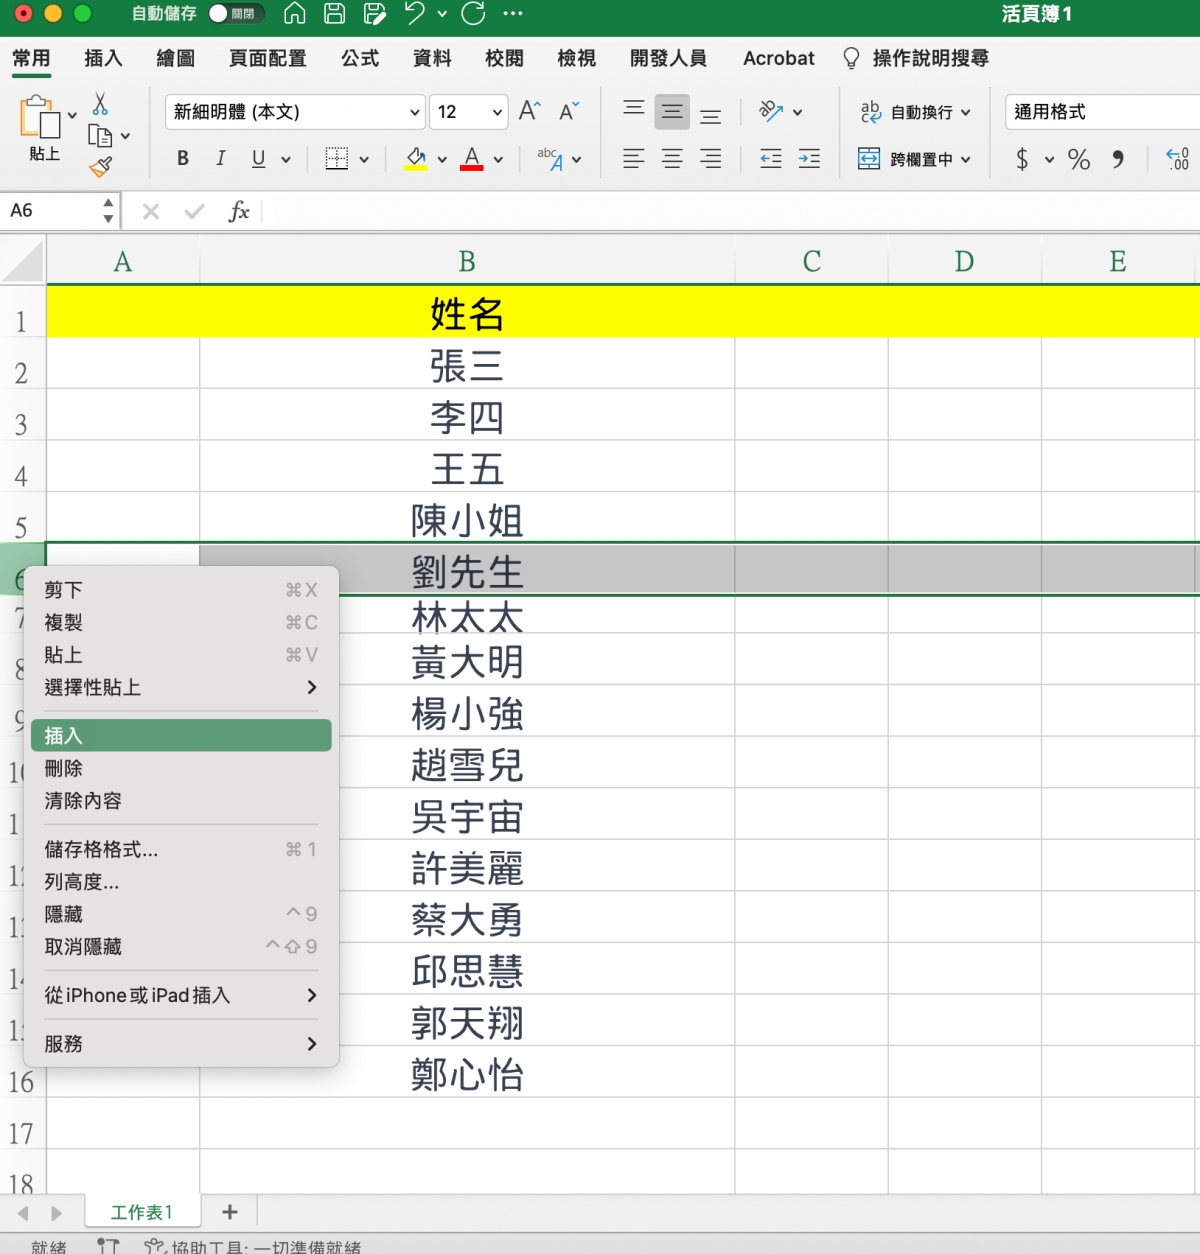Toggle bold formatting
This screenshot has width=1200, height=1254.
pos(182,159)
